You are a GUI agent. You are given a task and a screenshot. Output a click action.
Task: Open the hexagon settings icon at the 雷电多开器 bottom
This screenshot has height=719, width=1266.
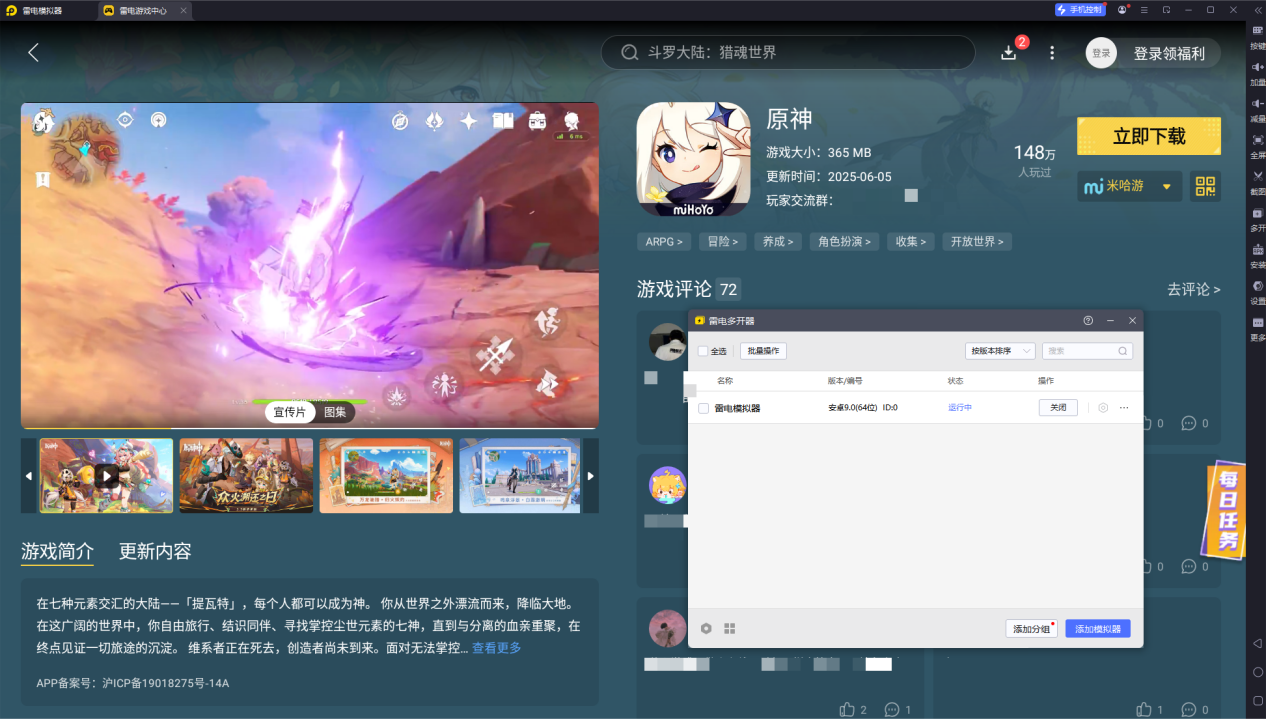(706, 628)
